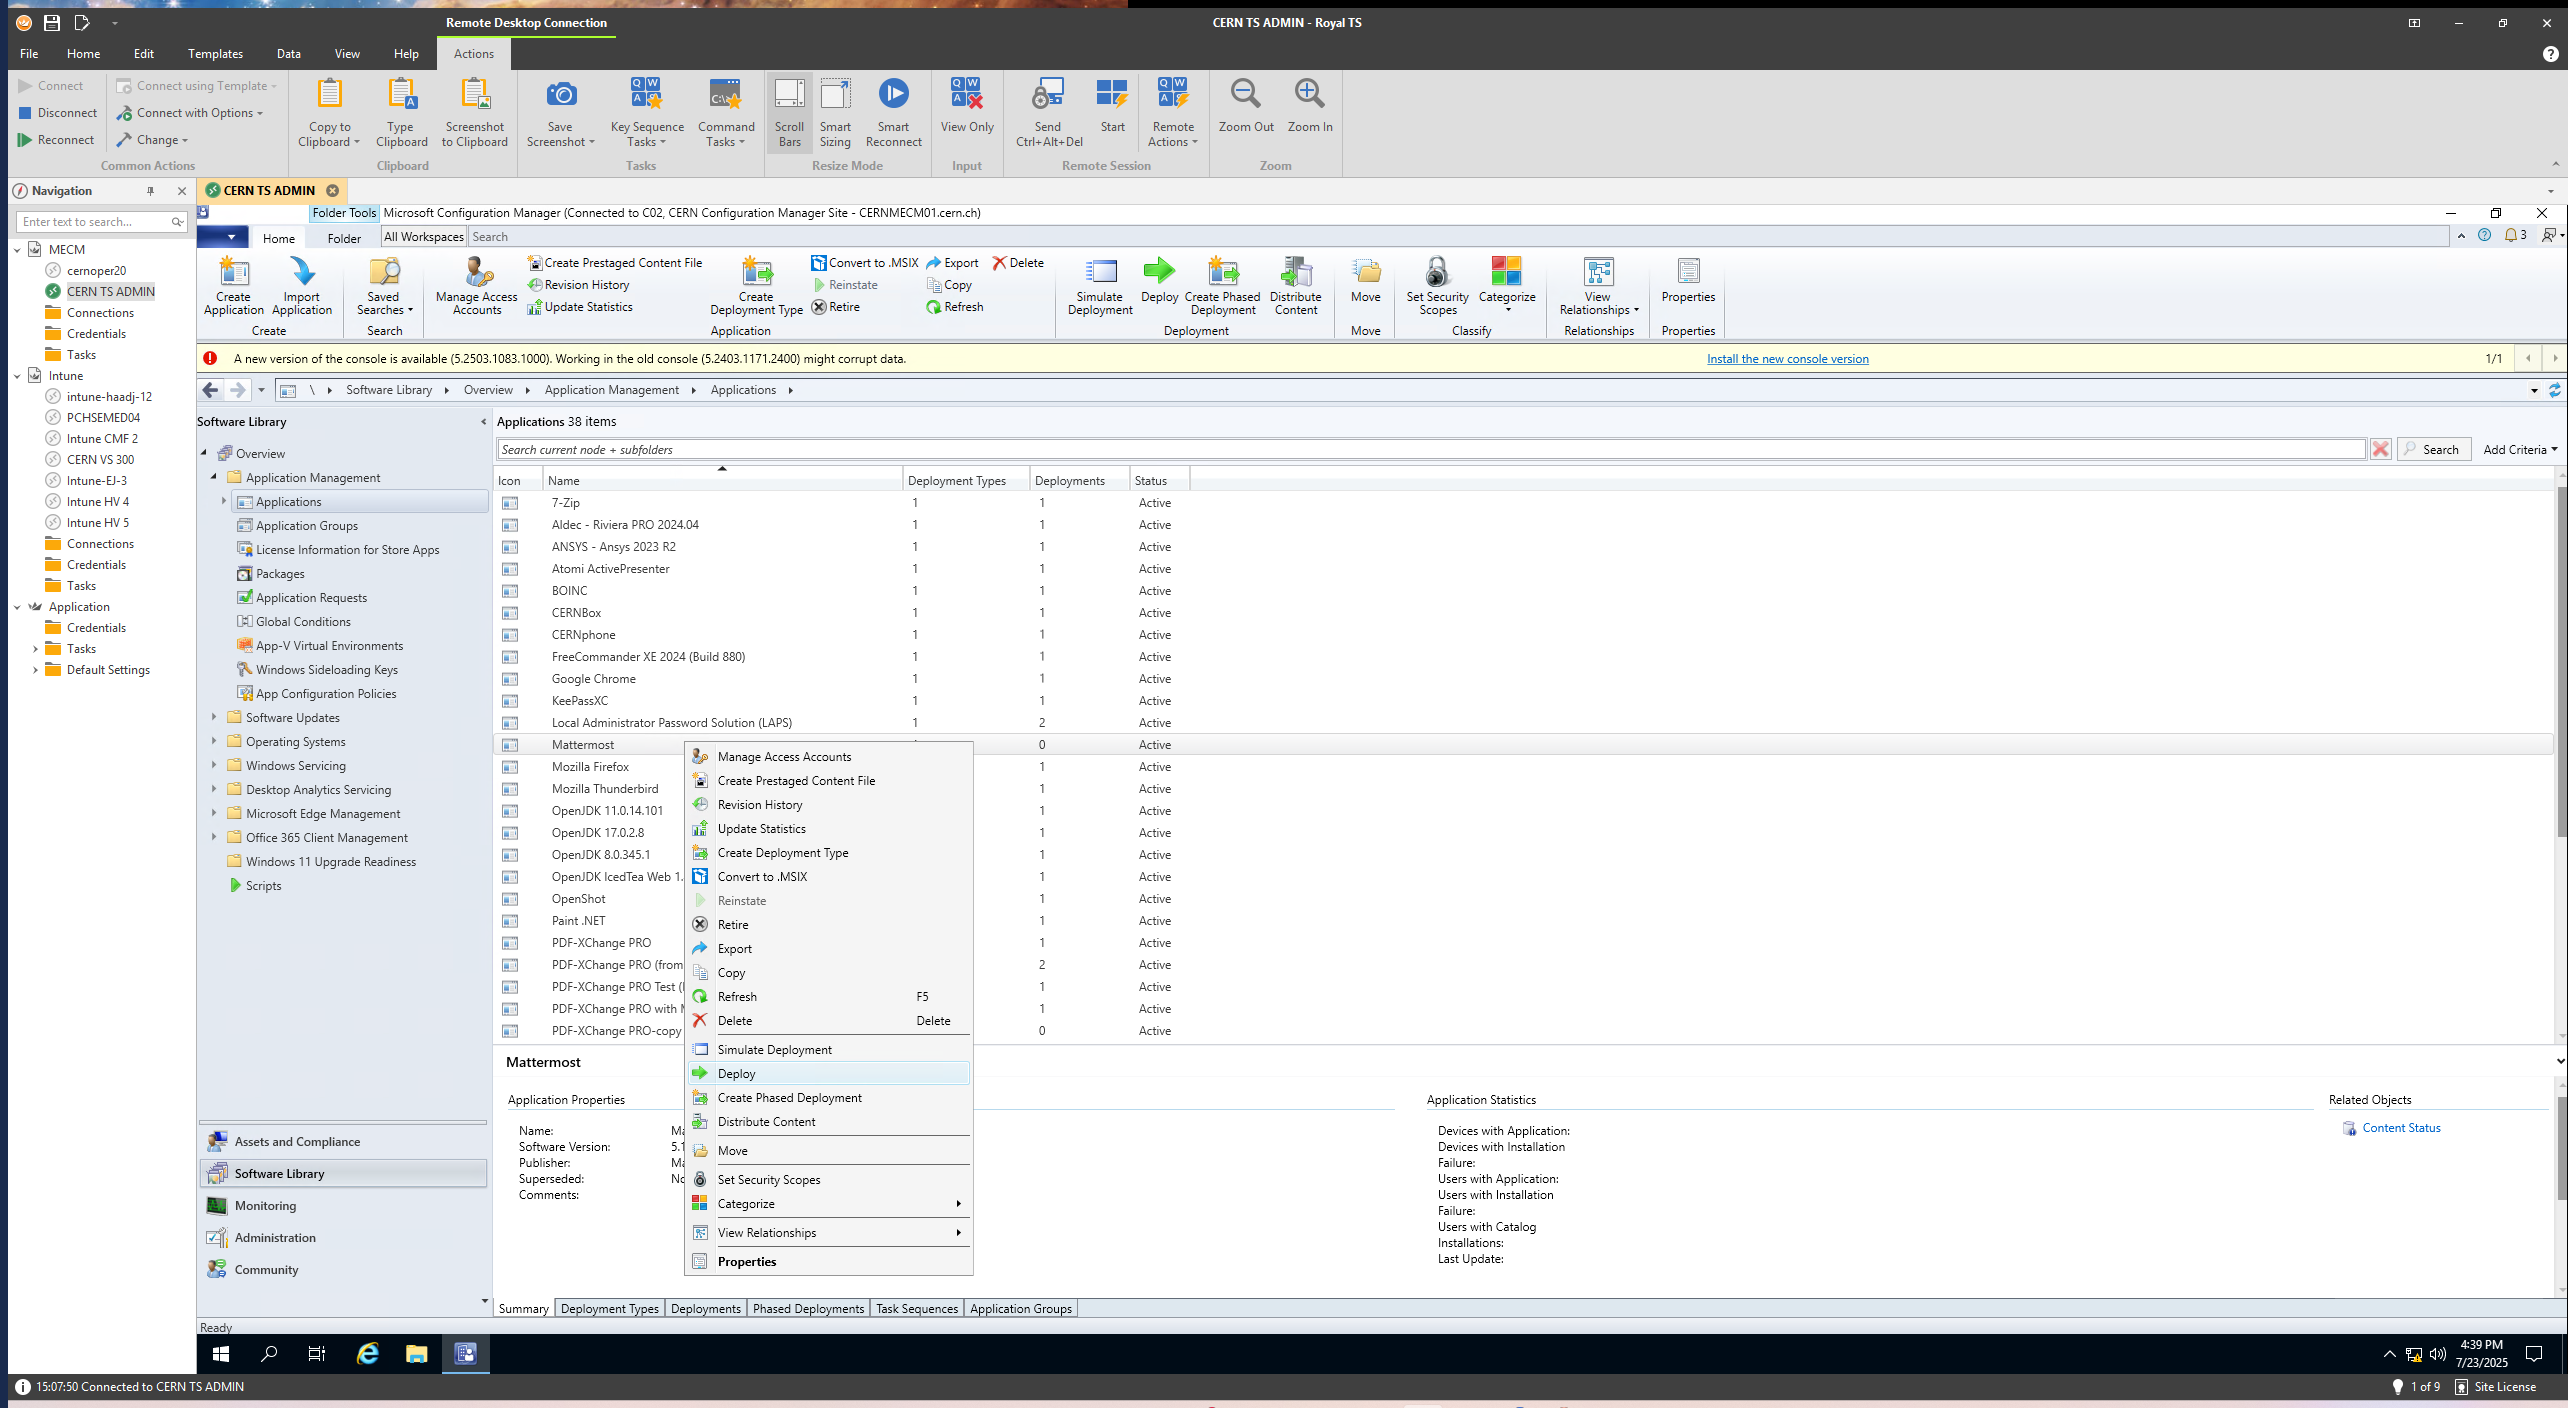Clear search with red X button

(2381, 450)
